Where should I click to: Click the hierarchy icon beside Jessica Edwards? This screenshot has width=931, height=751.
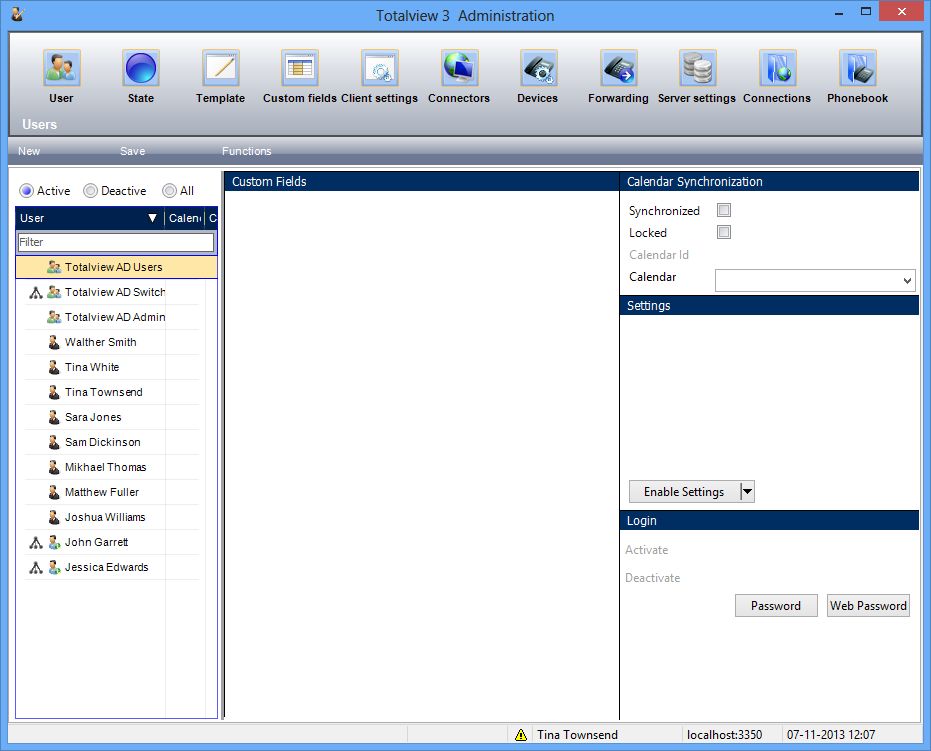click(x=36, y=567)
